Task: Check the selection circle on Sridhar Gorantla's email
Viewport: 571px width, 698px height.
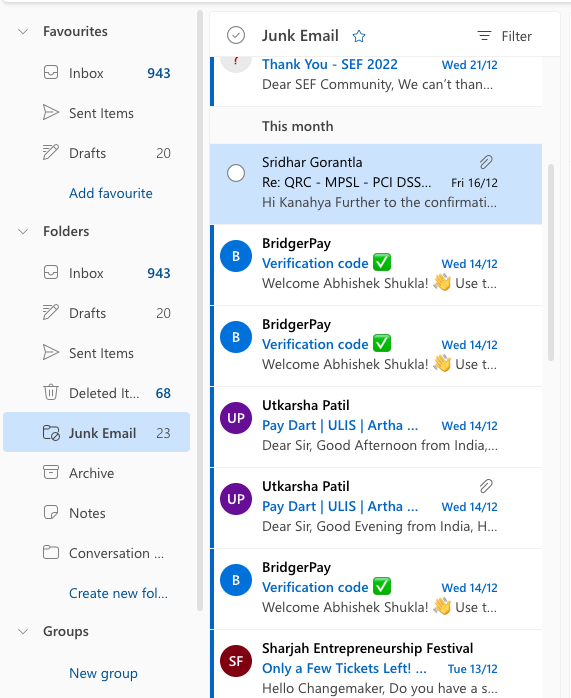Action: tap(236, 173)
